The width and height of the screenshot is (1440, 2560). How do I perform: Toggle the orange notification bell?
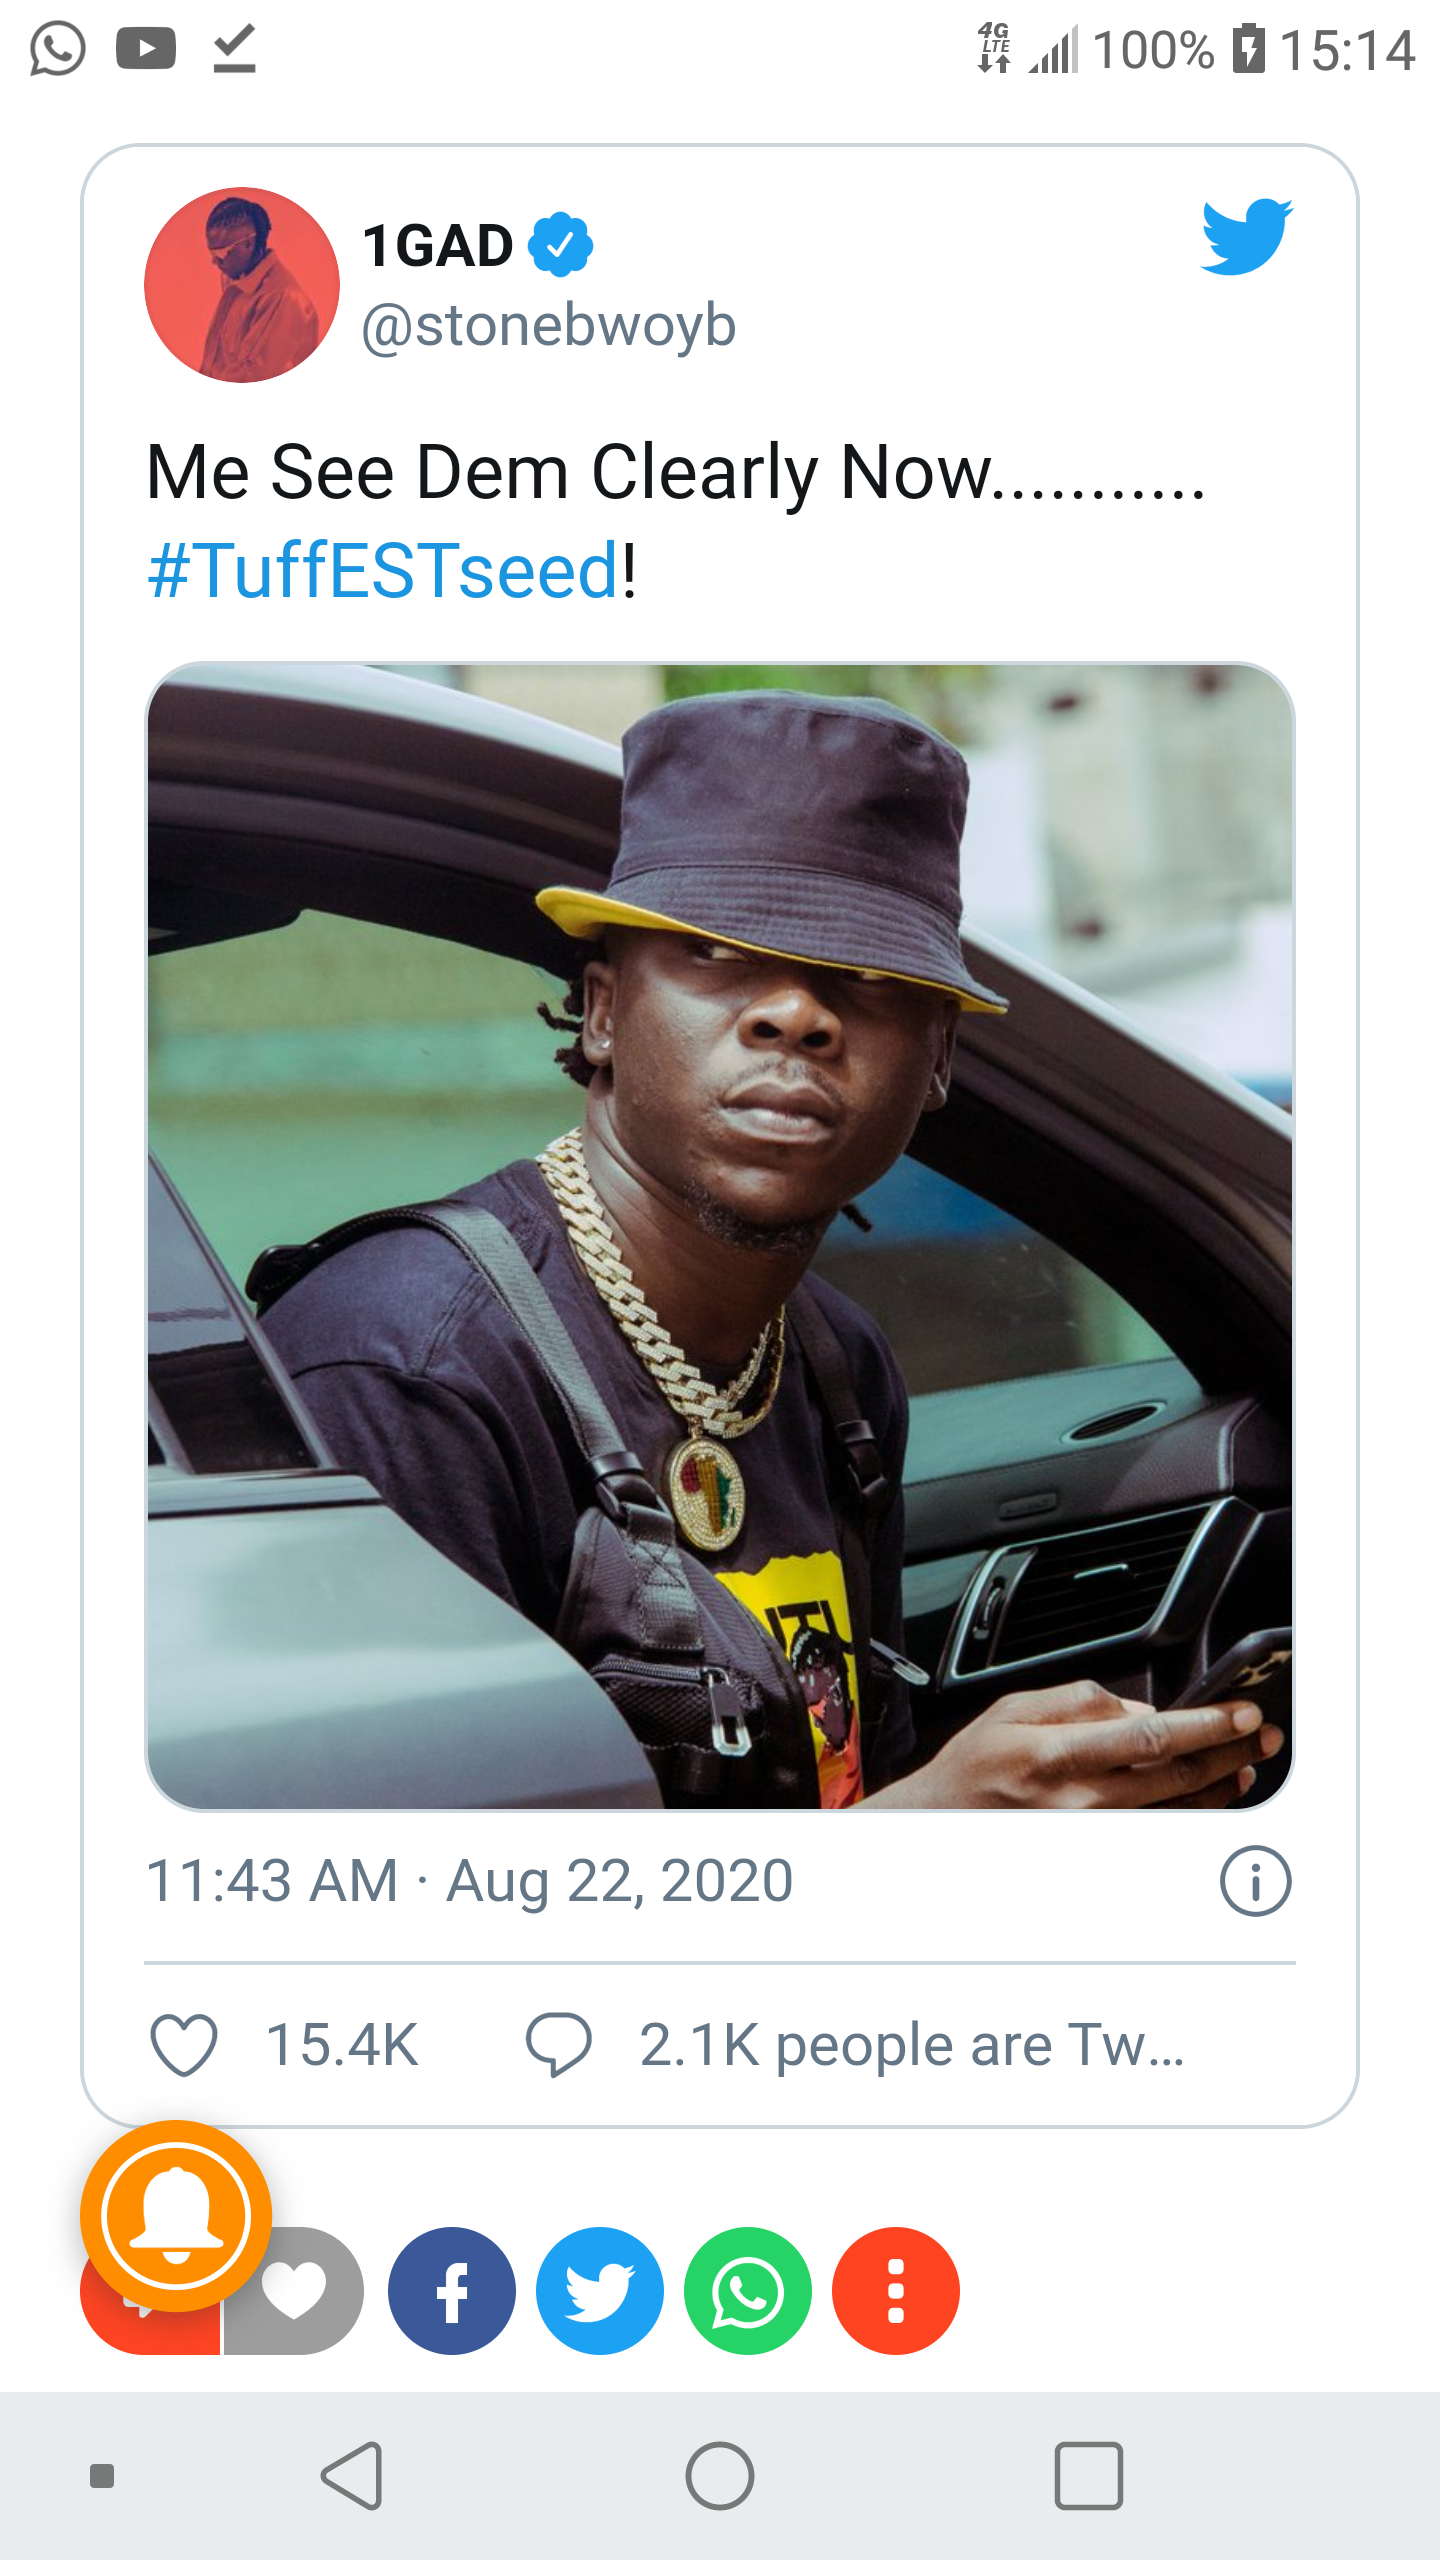click(176, 2216)
